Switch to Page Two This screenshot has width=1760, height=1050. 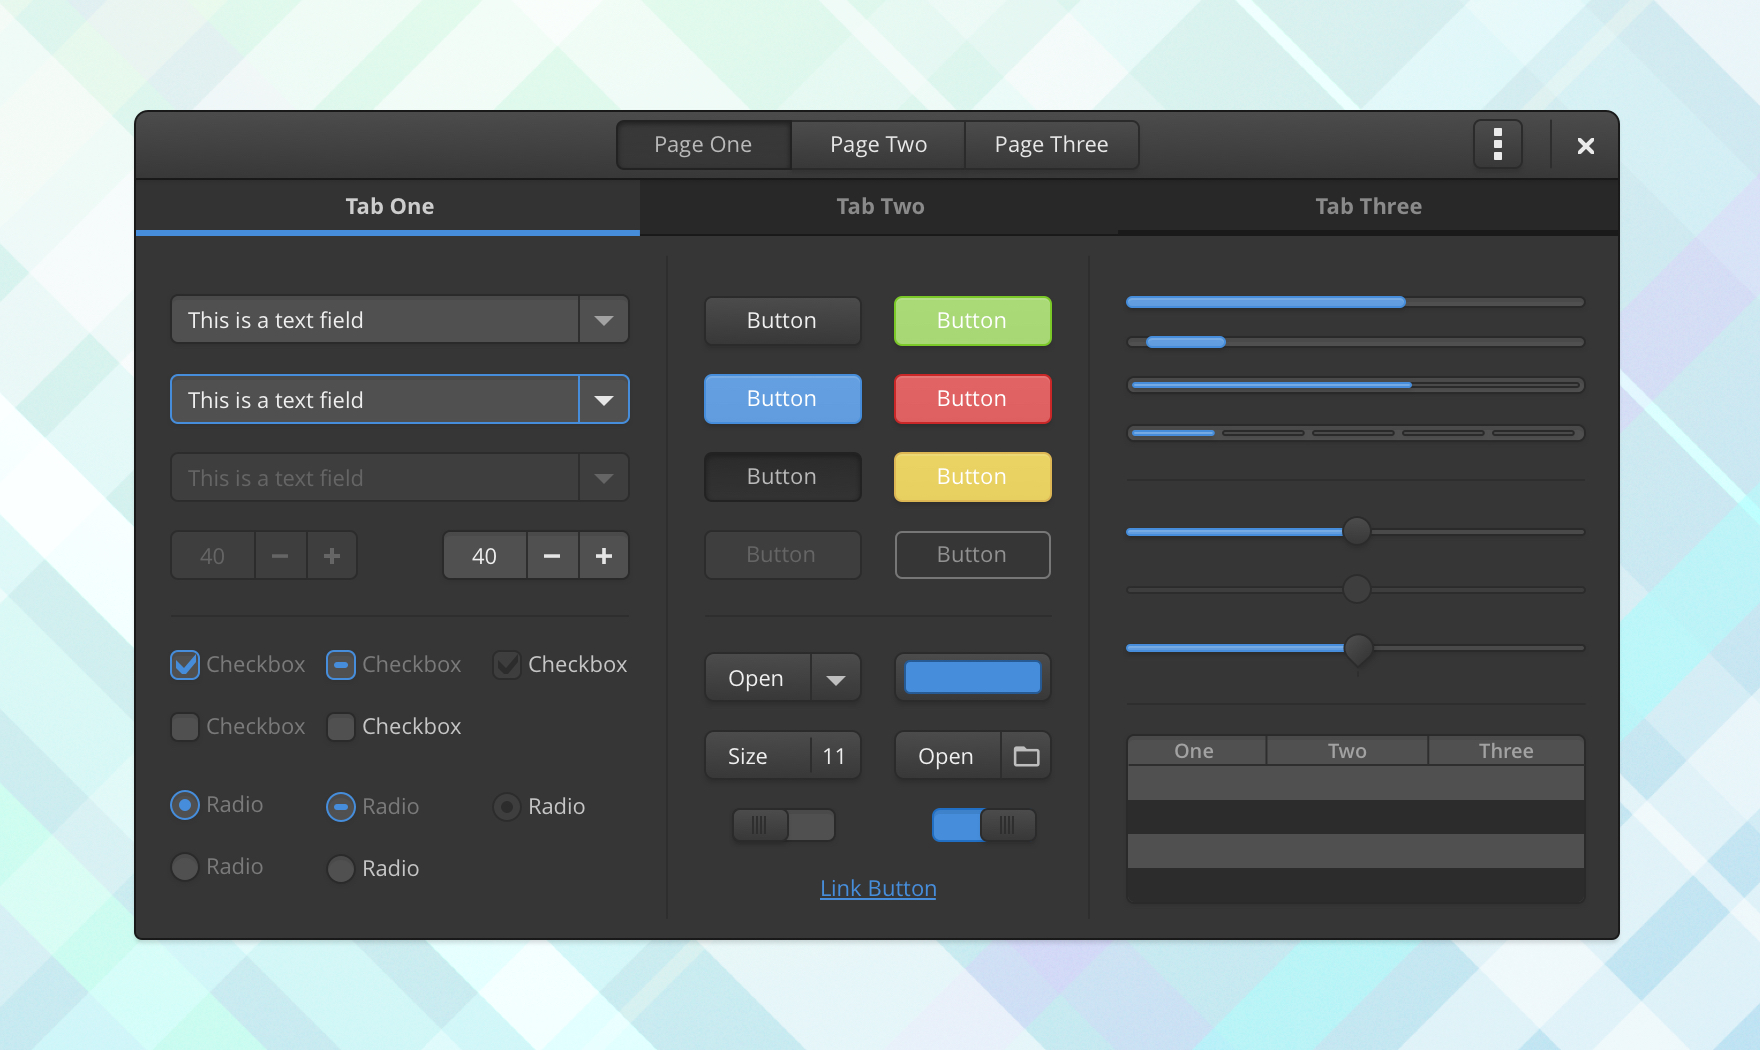(x=878, y=145)
